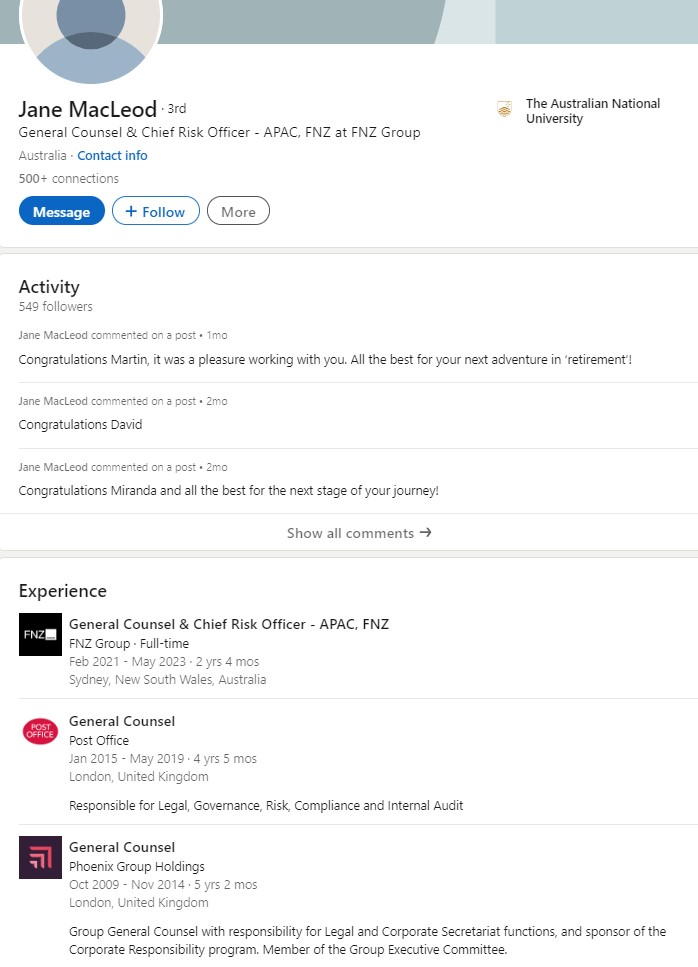Click the 549 followers count
698x967 pixels.
tap(55, 307)
